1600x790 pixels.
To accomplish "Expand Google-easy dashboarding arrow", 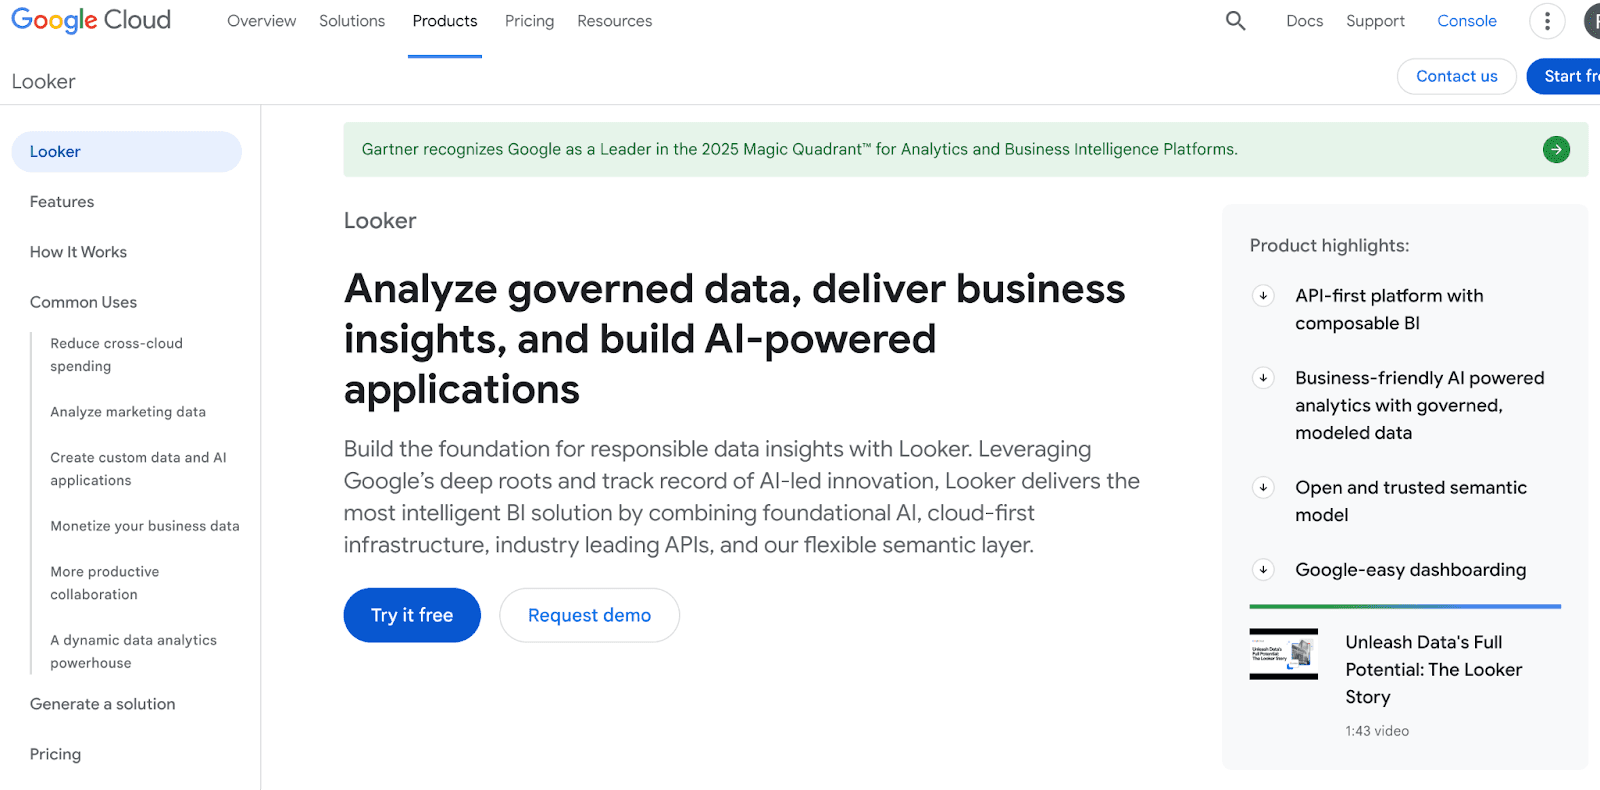I will point(1263,570).
